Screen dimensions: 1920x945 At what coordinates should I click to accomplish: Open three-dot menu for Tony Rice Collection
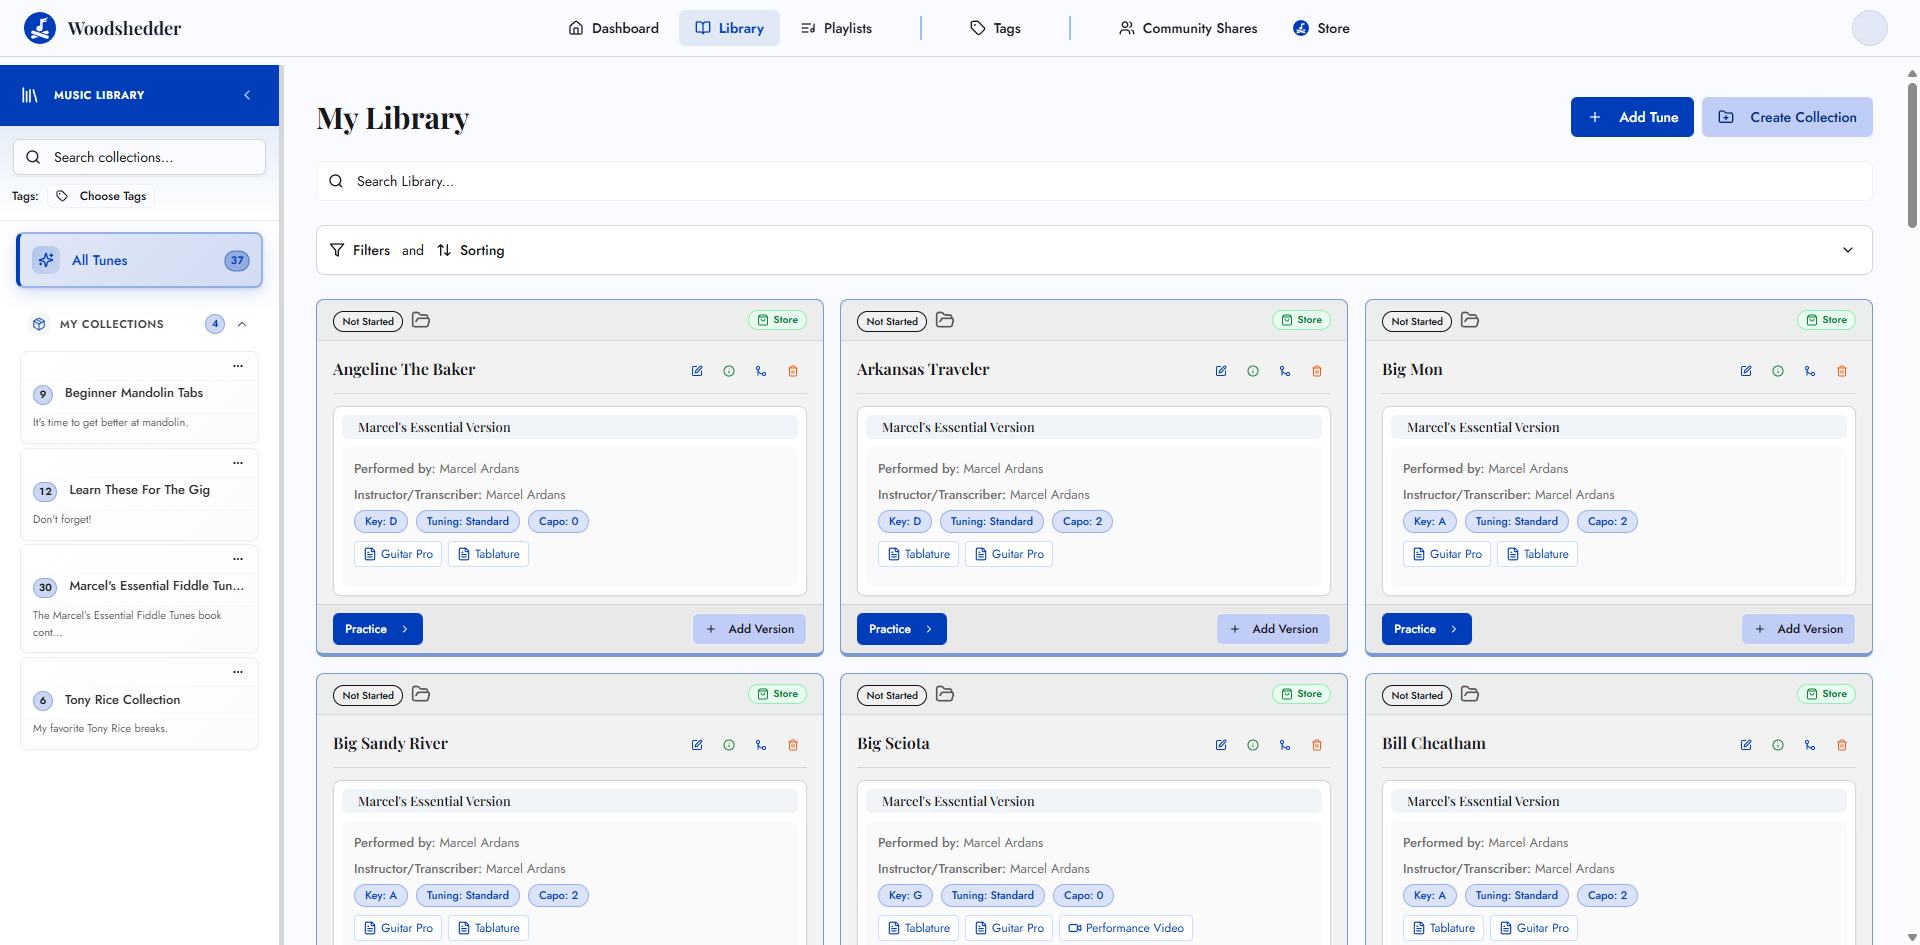coord(238,672)
